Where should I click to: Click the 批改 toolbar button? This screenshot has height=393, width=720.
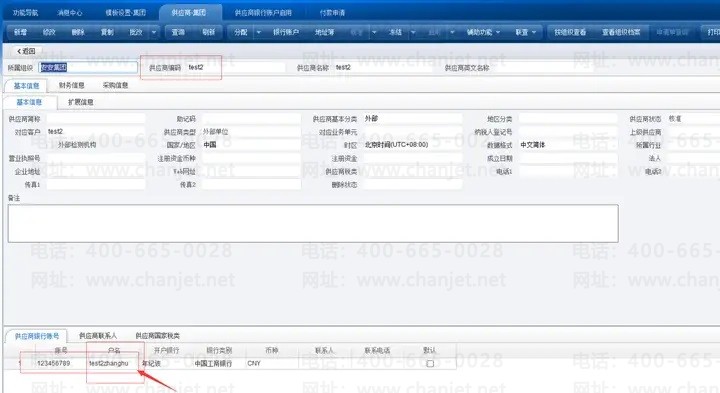coord(136,32)
